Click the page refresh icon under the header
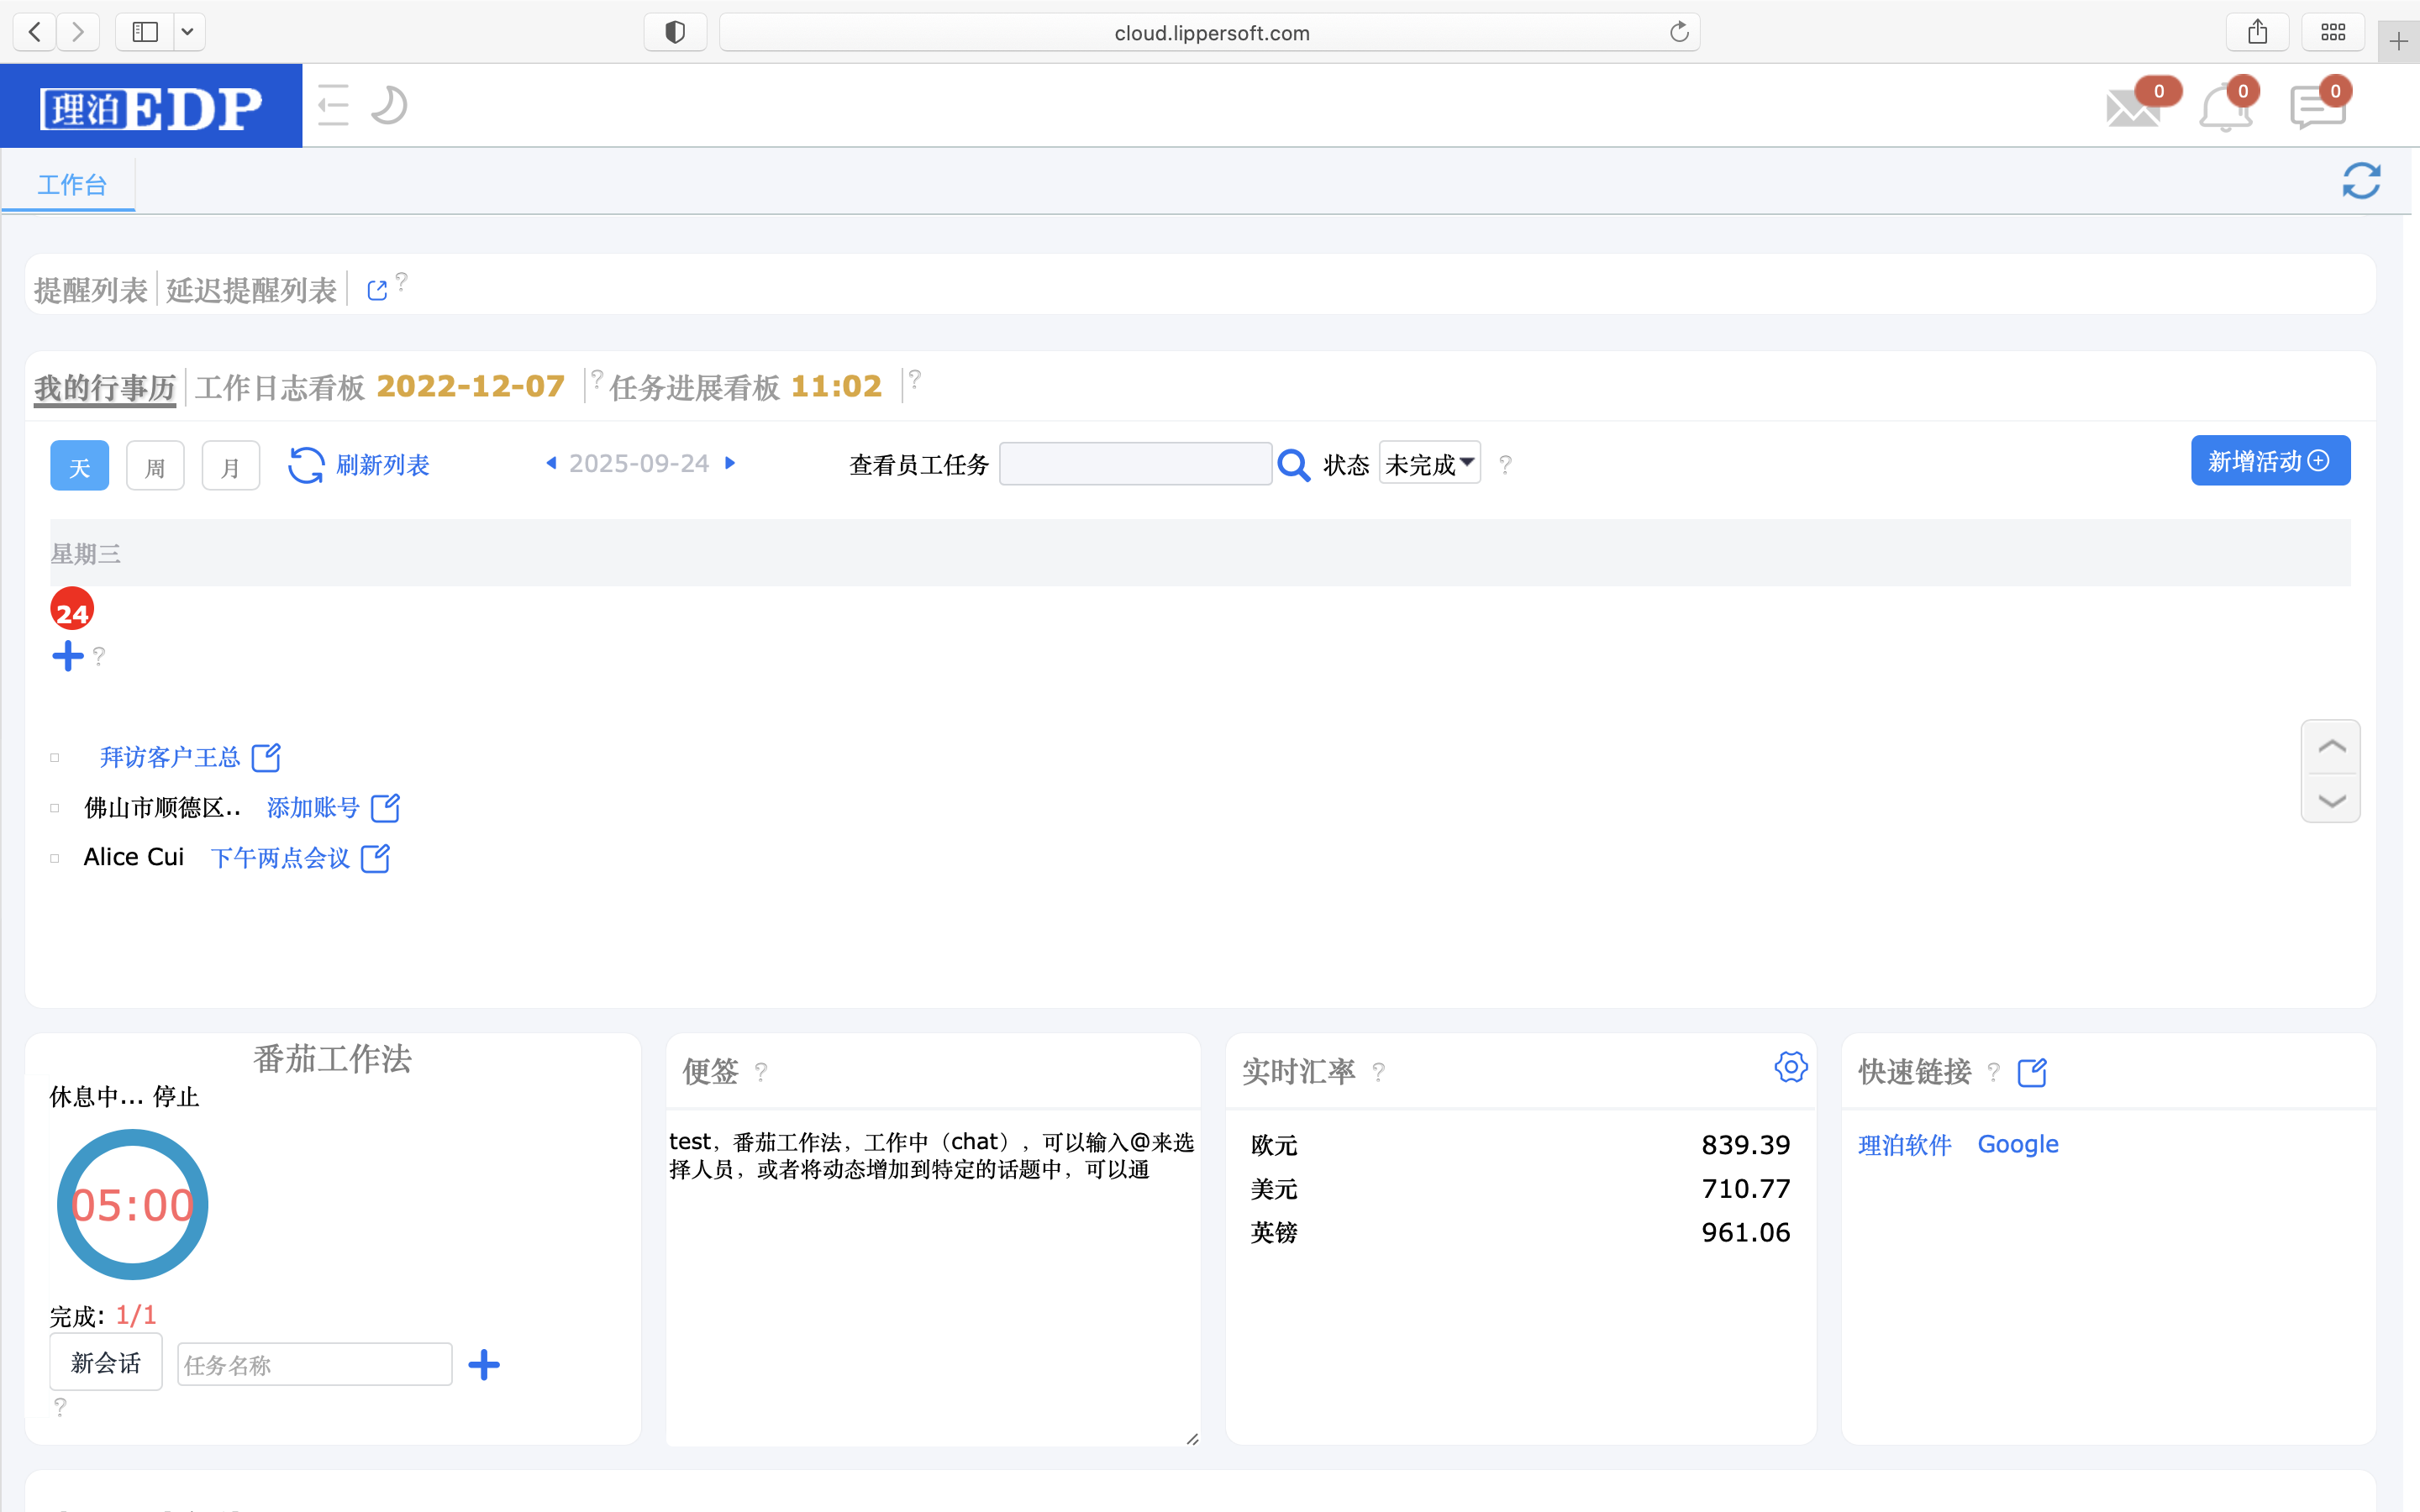Image resolution: width=2420 pixels, height=1512 pixels. pyautogui.click(x=2361, y=181)
